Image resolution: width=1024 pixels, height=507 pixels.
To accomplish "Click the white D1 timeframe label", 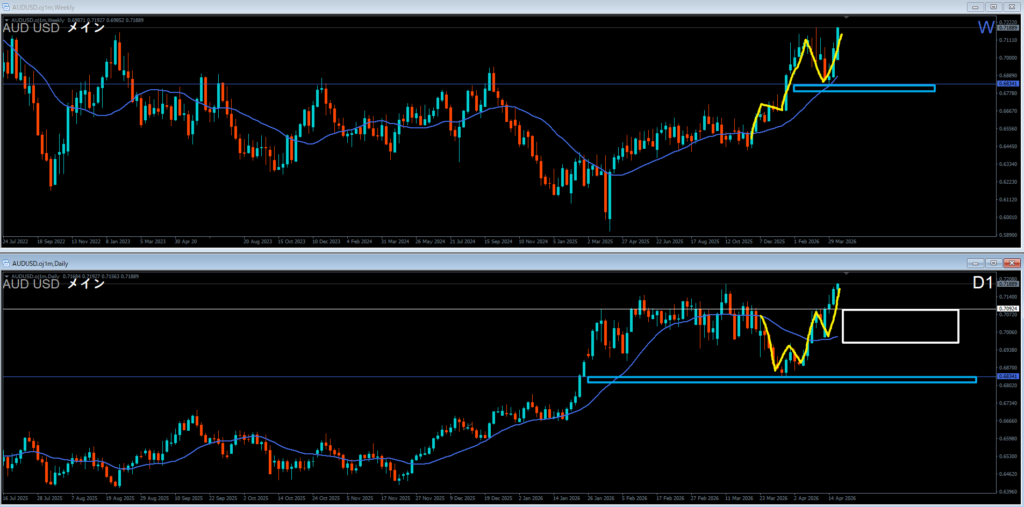I will 982,284.
